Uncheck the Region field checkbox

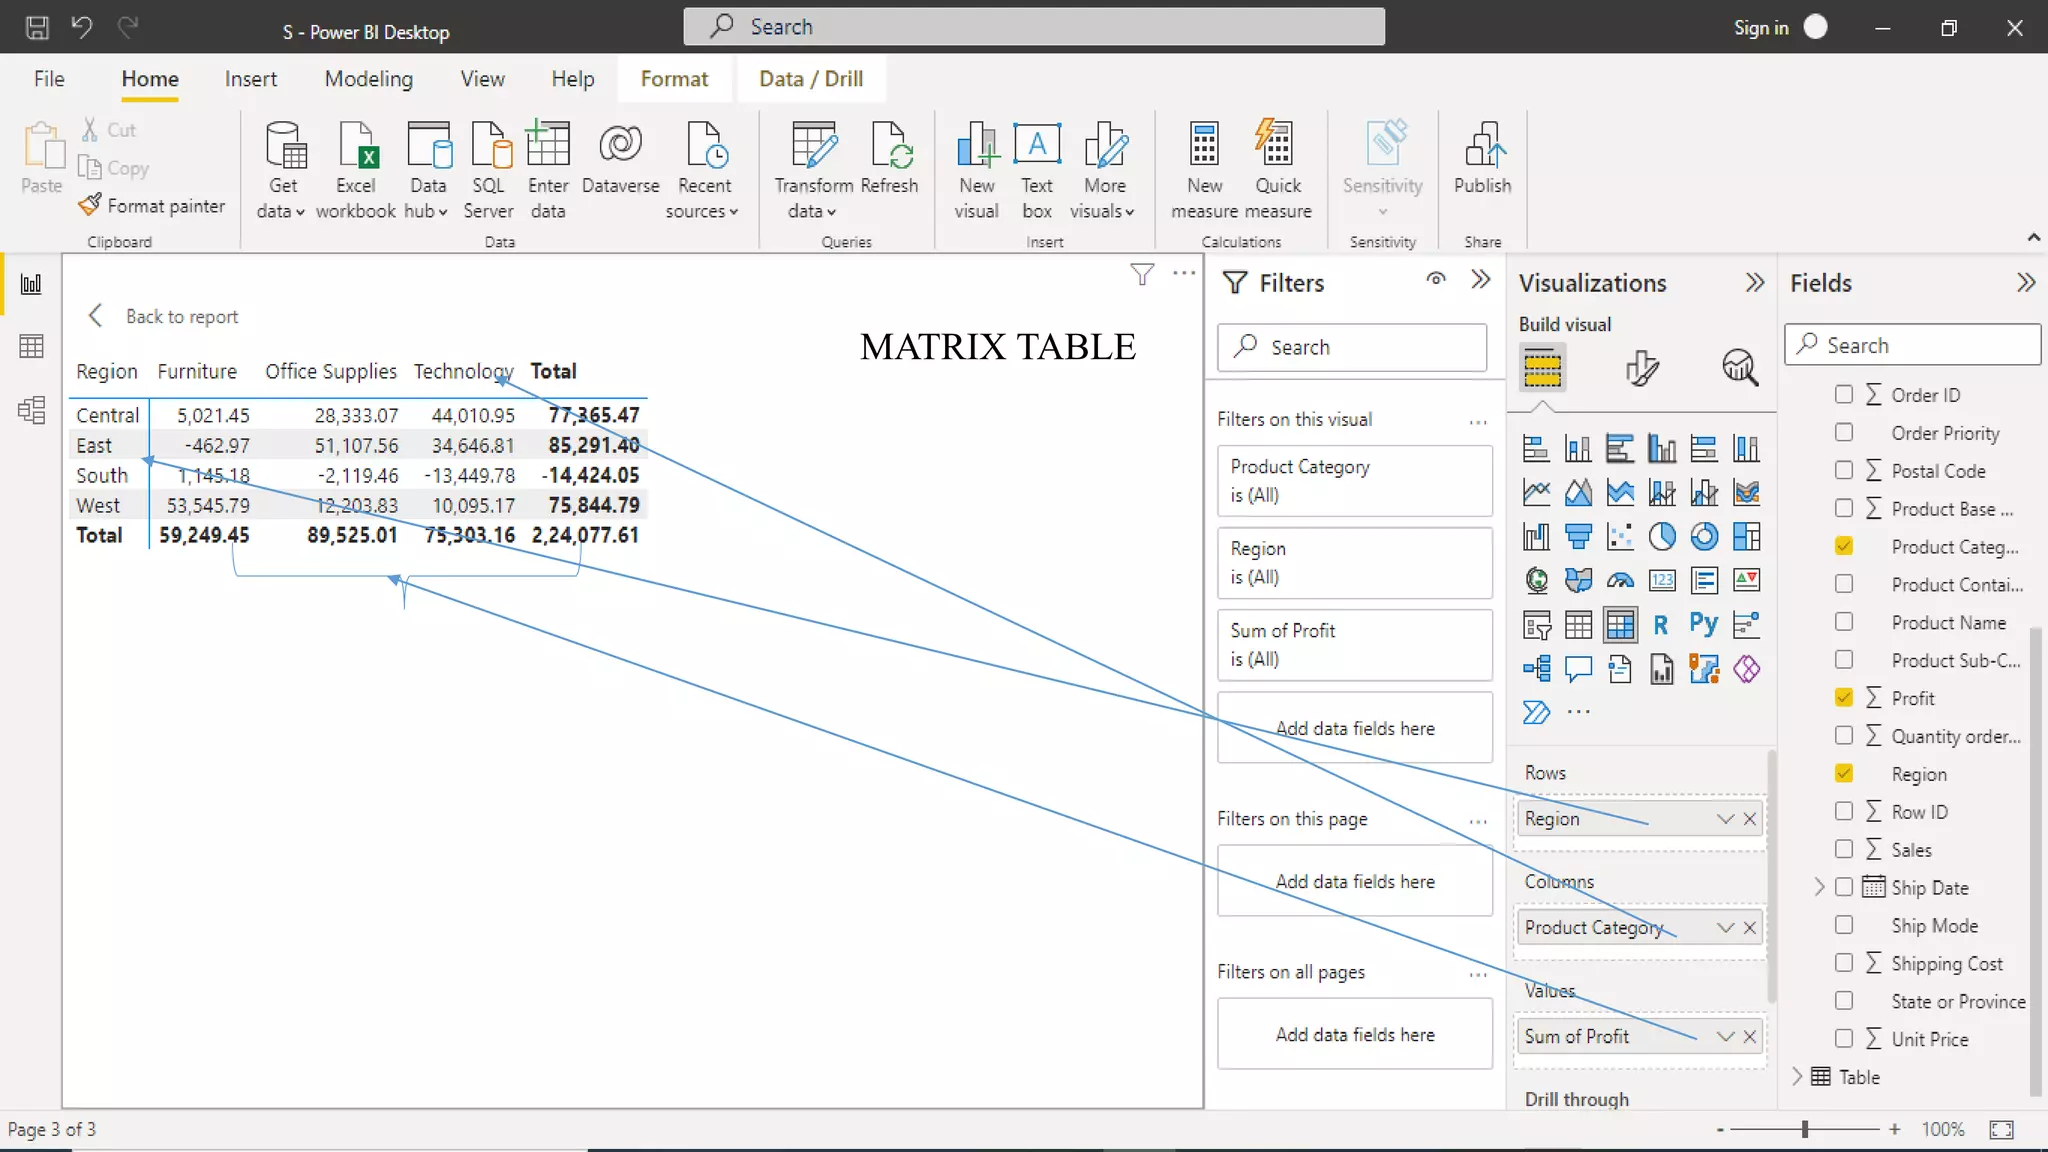click(x=1844, y=773)
